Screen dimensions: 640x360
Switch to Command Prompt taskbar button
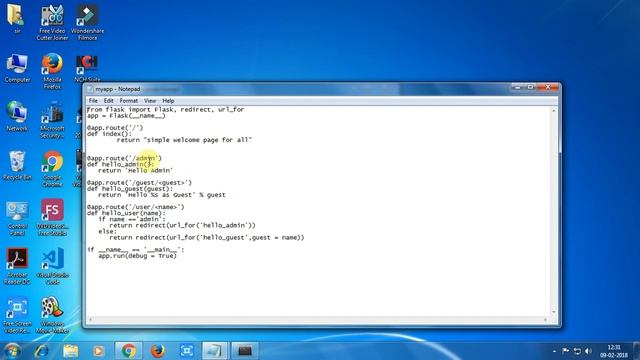[x=245, y=351]
